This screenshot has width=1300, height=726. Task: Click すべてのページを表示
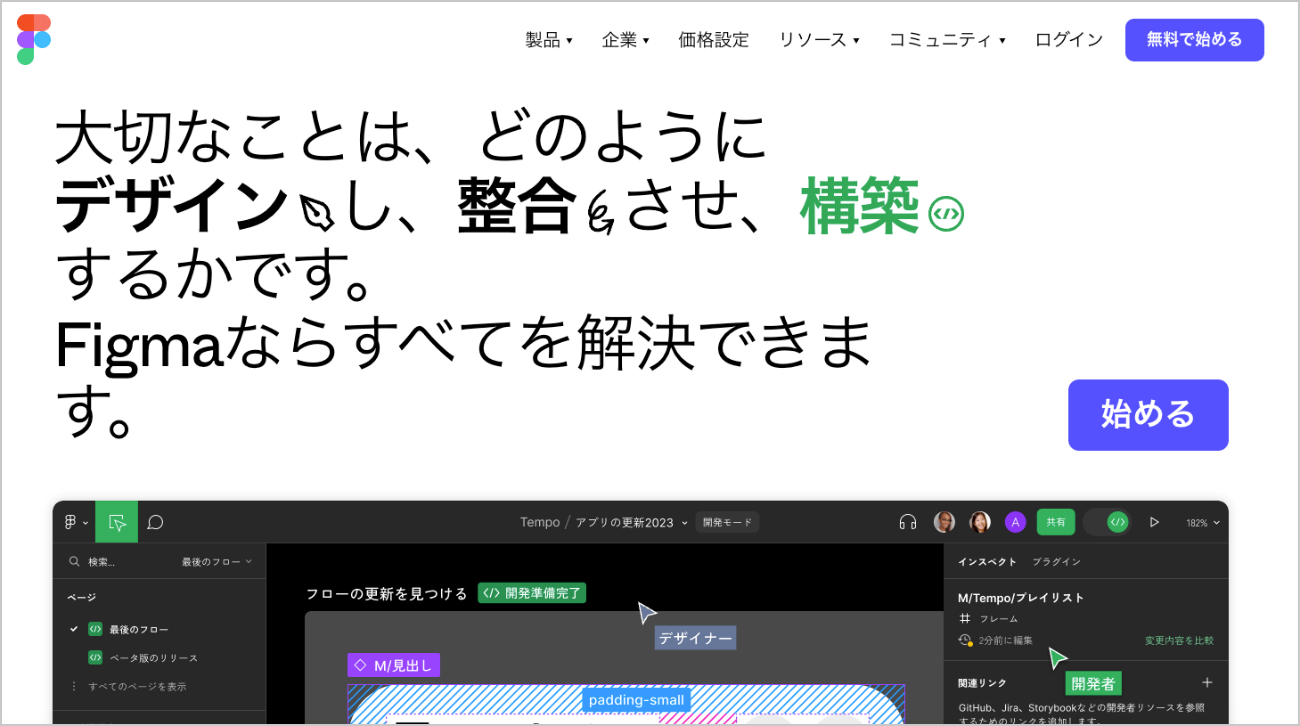[137, 687]
